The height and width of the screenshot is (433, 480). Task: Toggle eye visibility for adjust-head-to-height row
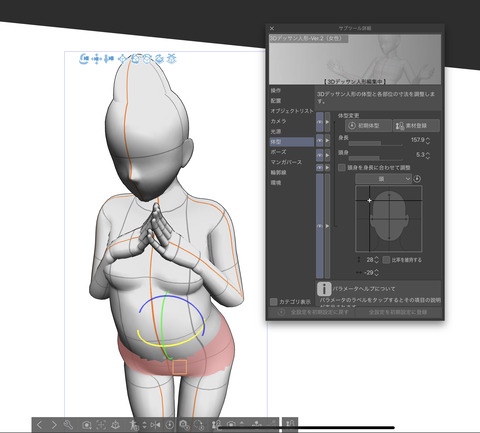(x=320, y=168)
